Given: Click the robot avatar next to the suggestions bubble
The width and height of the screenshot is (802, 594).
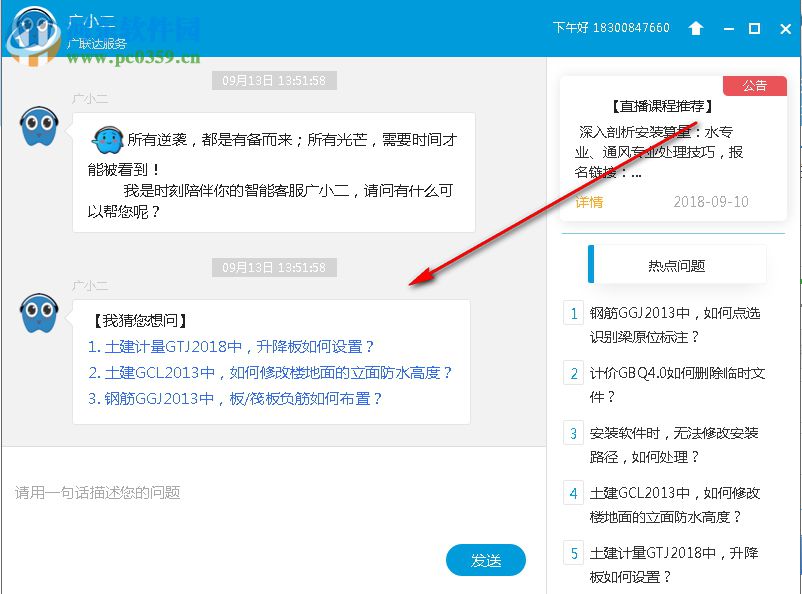Looking at the screenshot, I should click(x=38, y=315).
